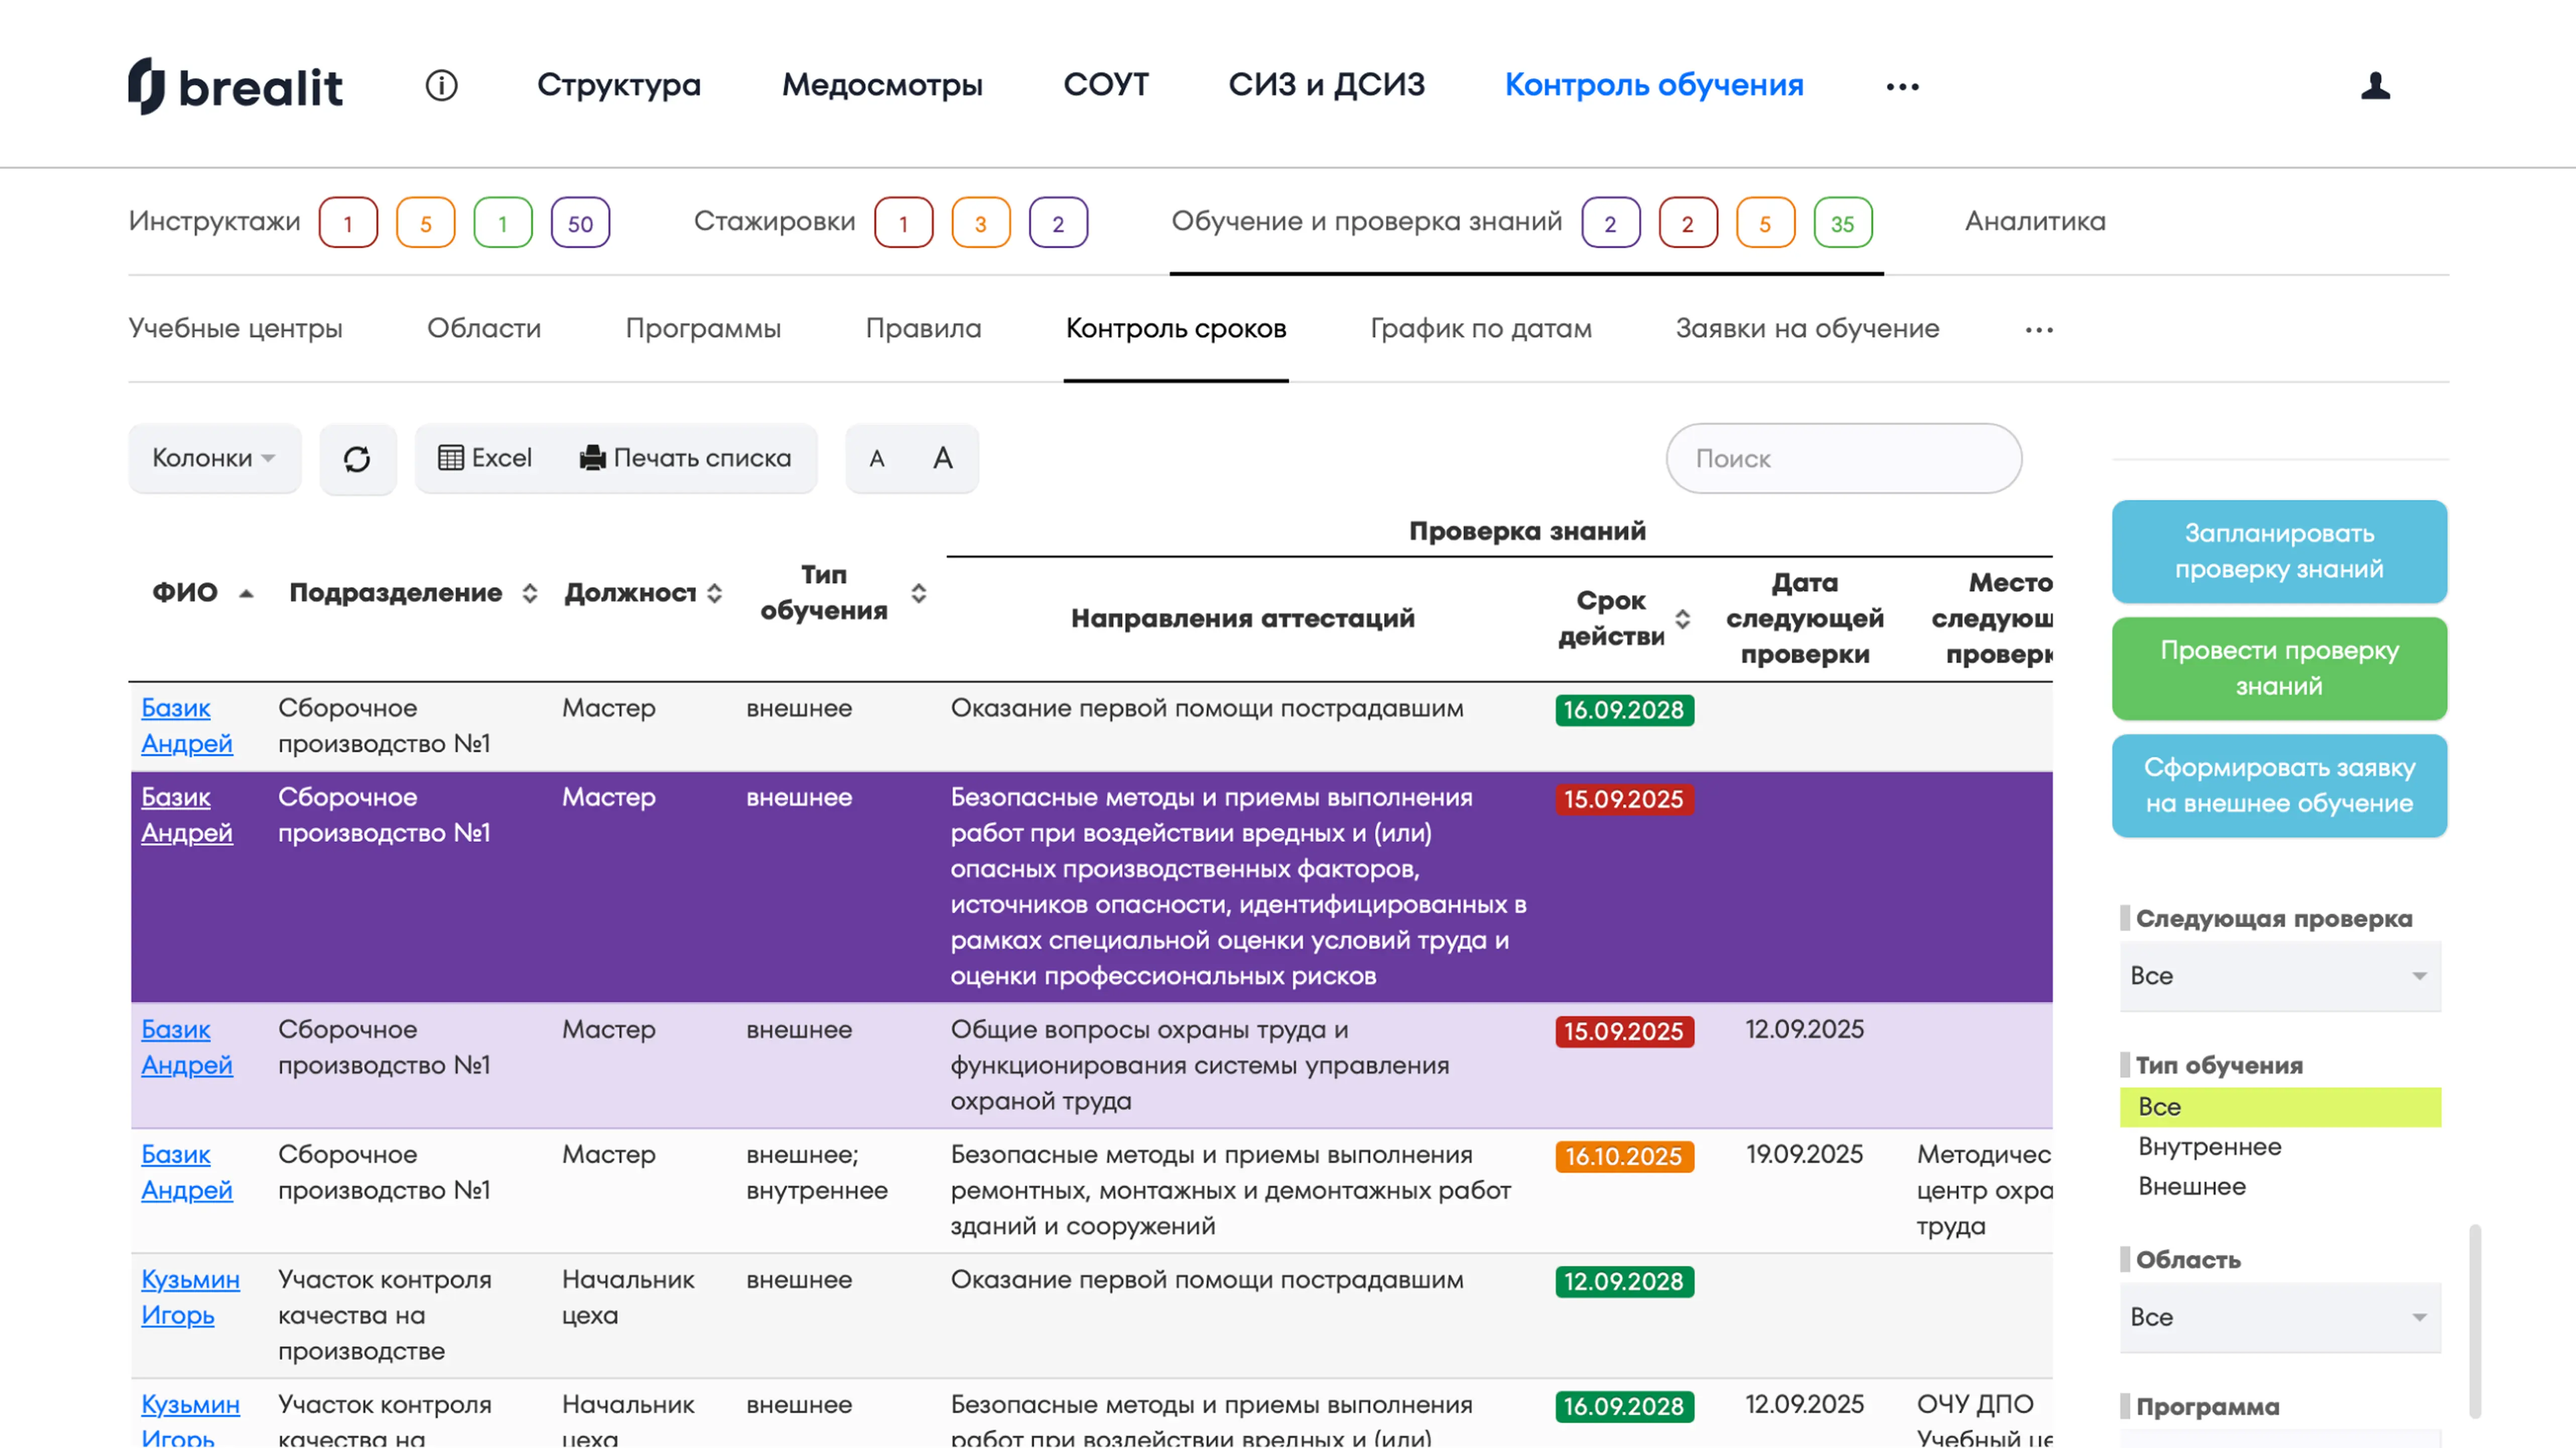Click the info circle icon
The width and height of the screenshot is (2576, 1448).
(441, 85)
